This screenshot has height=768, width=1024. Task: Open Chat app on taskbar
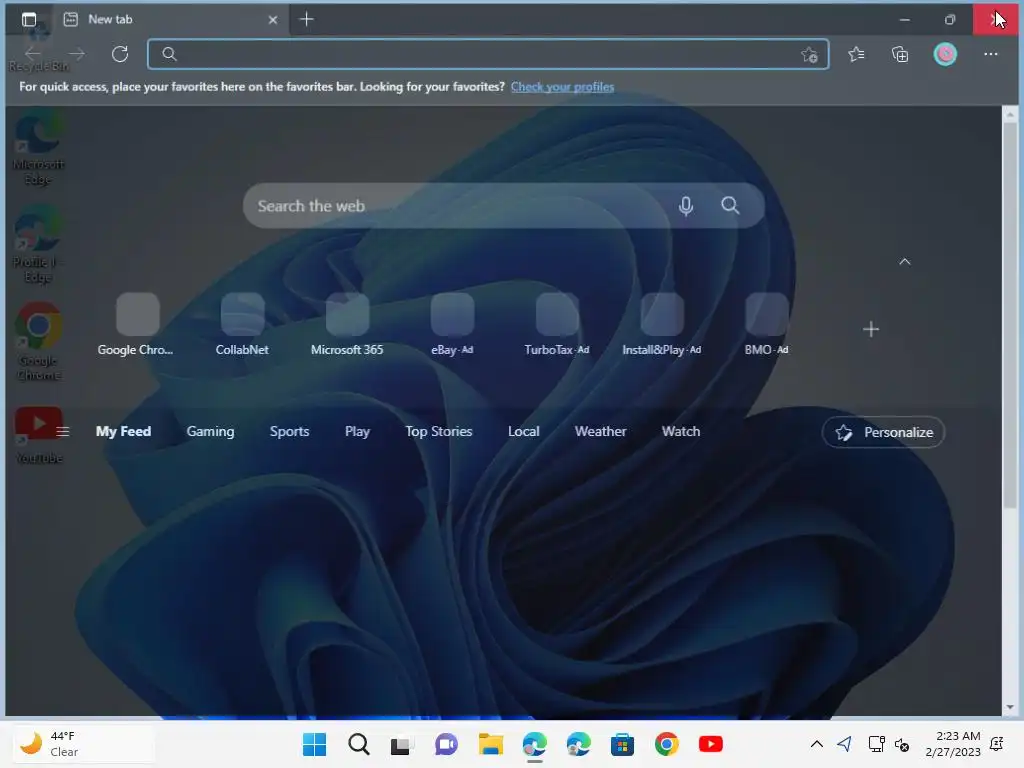446,744
